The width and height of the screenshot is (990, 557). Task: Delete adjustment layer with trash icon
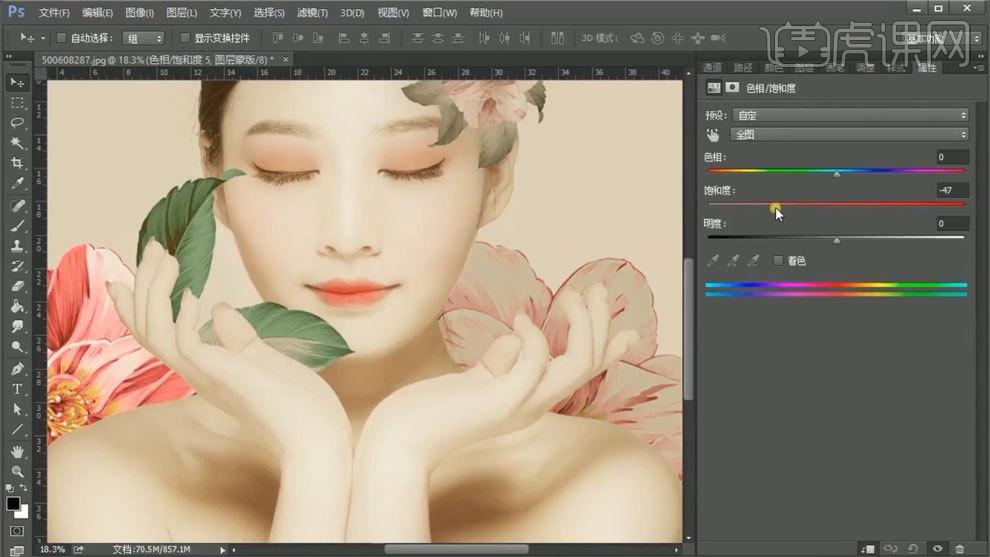(960, 548)
